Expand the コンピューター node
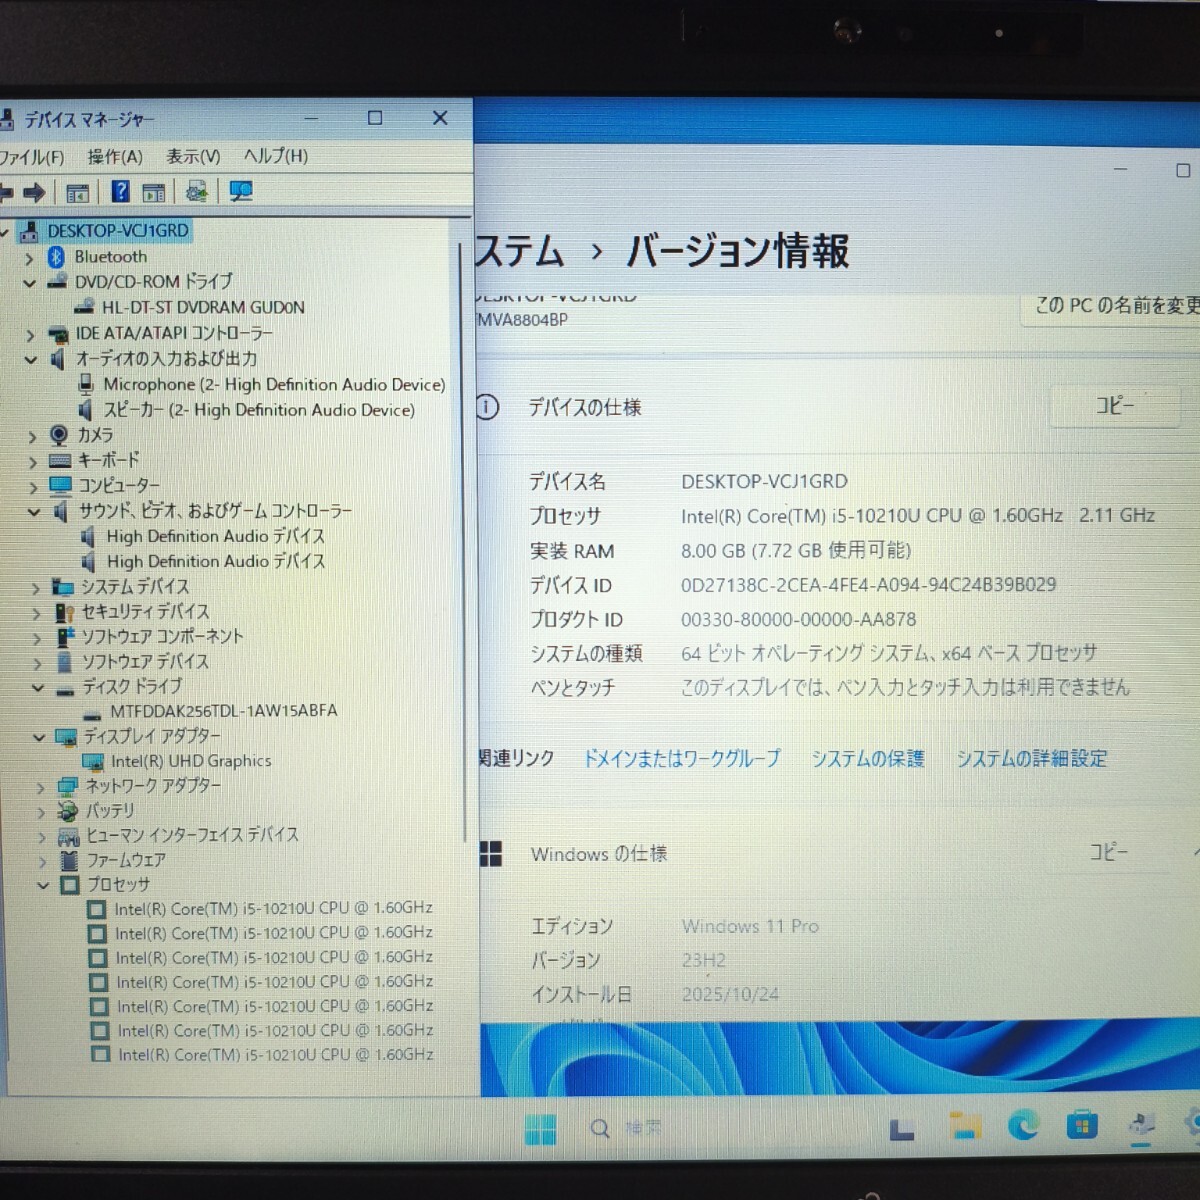This screenshot has width=1200, height=1200. point(33,487)
